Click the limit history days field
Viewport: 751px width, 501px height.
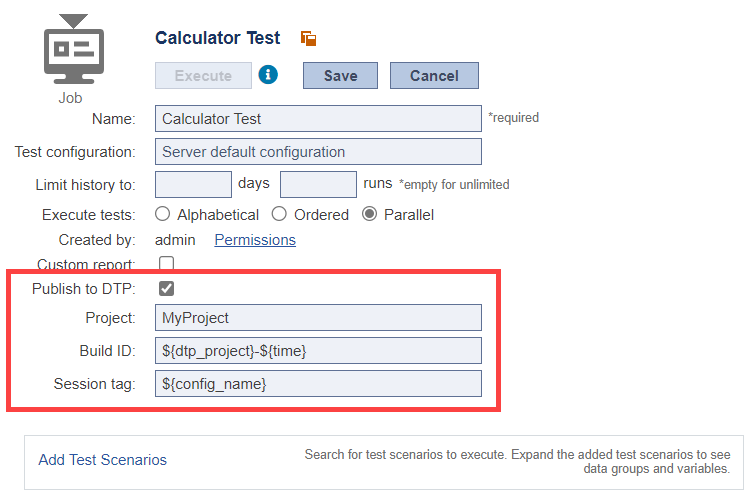193,184
